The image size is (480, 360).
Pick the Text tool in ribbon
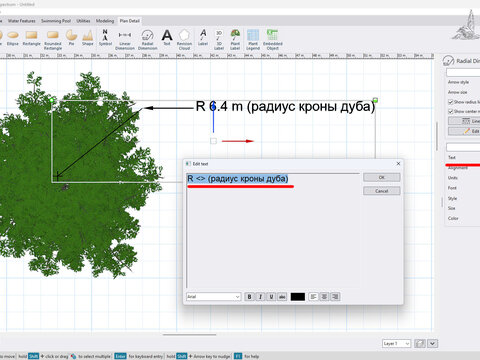point(167,38)
